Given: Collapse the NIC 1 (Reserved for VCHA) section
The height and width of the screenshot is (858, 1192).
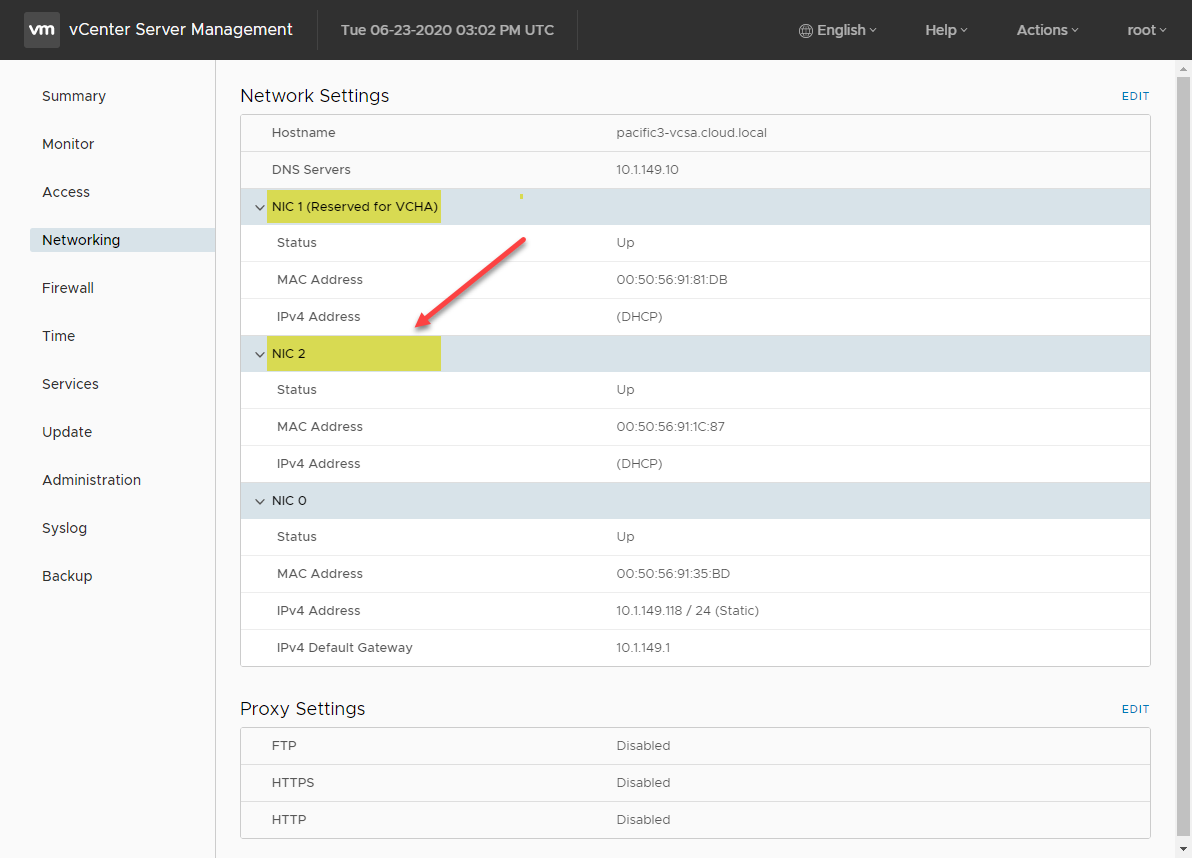Looking at the screenshot, I should (259, 207).
